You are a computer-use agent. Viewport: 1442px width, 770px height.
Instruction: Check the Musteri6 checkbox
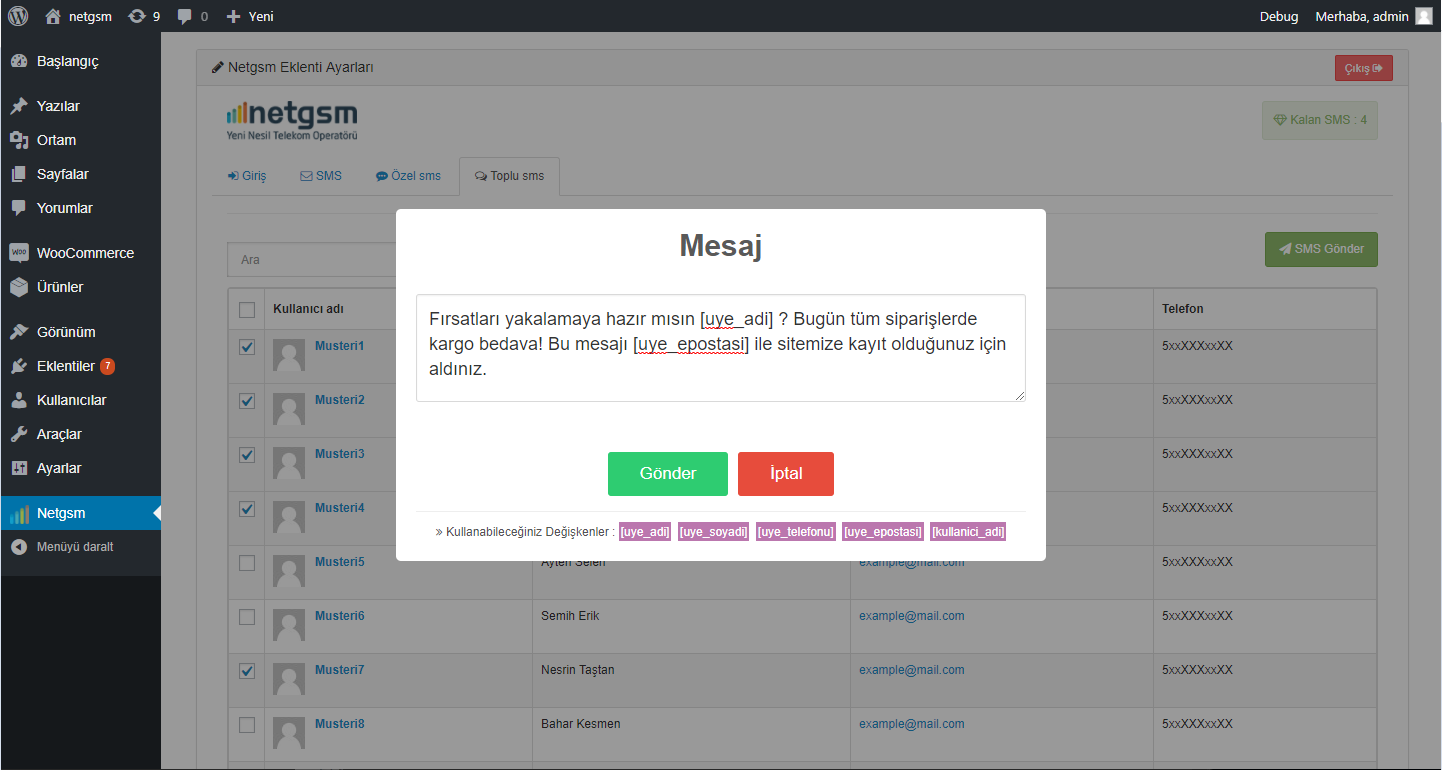(x=247, y=617)
